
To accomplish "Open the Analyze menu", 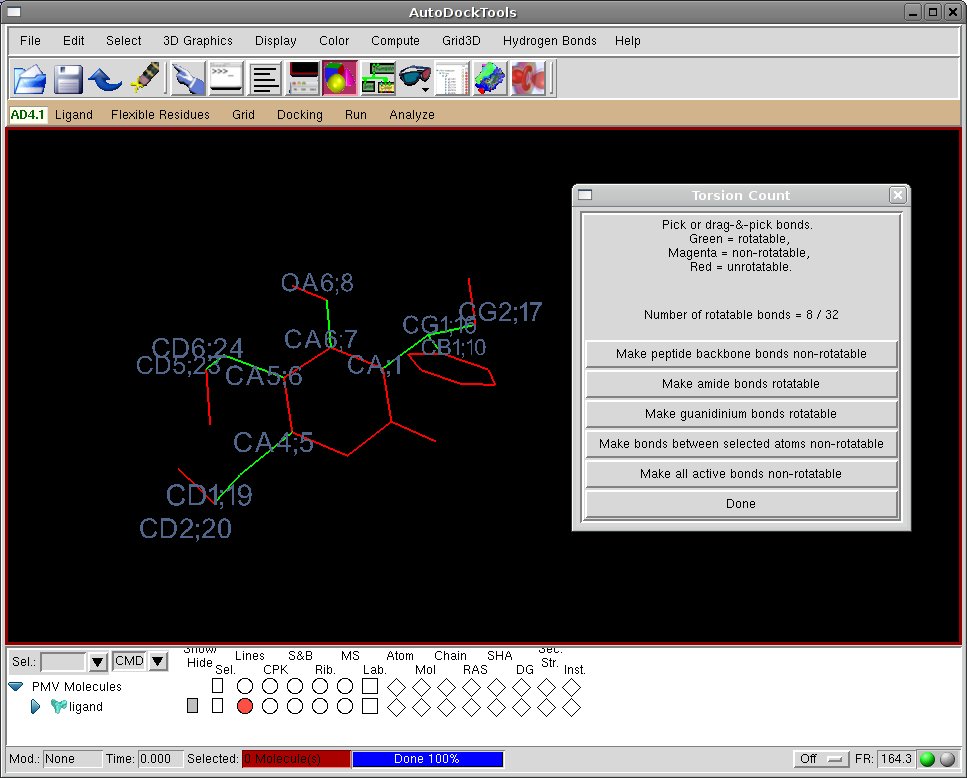I will point(412,115).
